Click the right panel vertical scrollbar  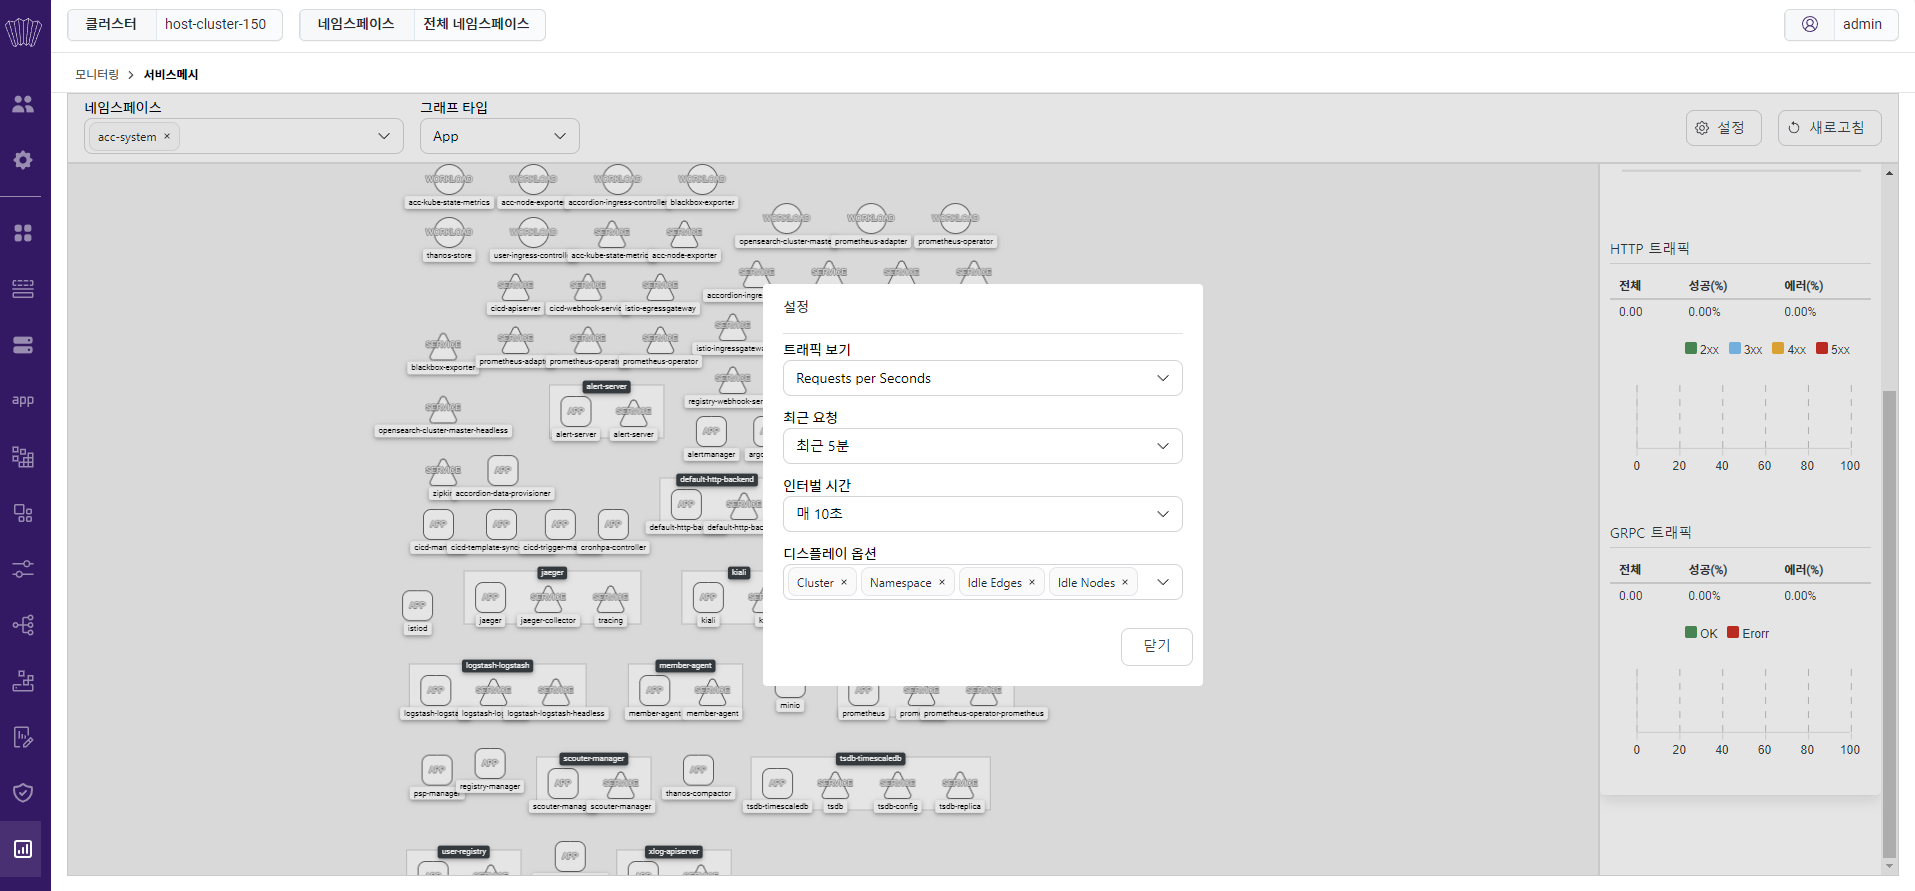[x=1889, y=624]
